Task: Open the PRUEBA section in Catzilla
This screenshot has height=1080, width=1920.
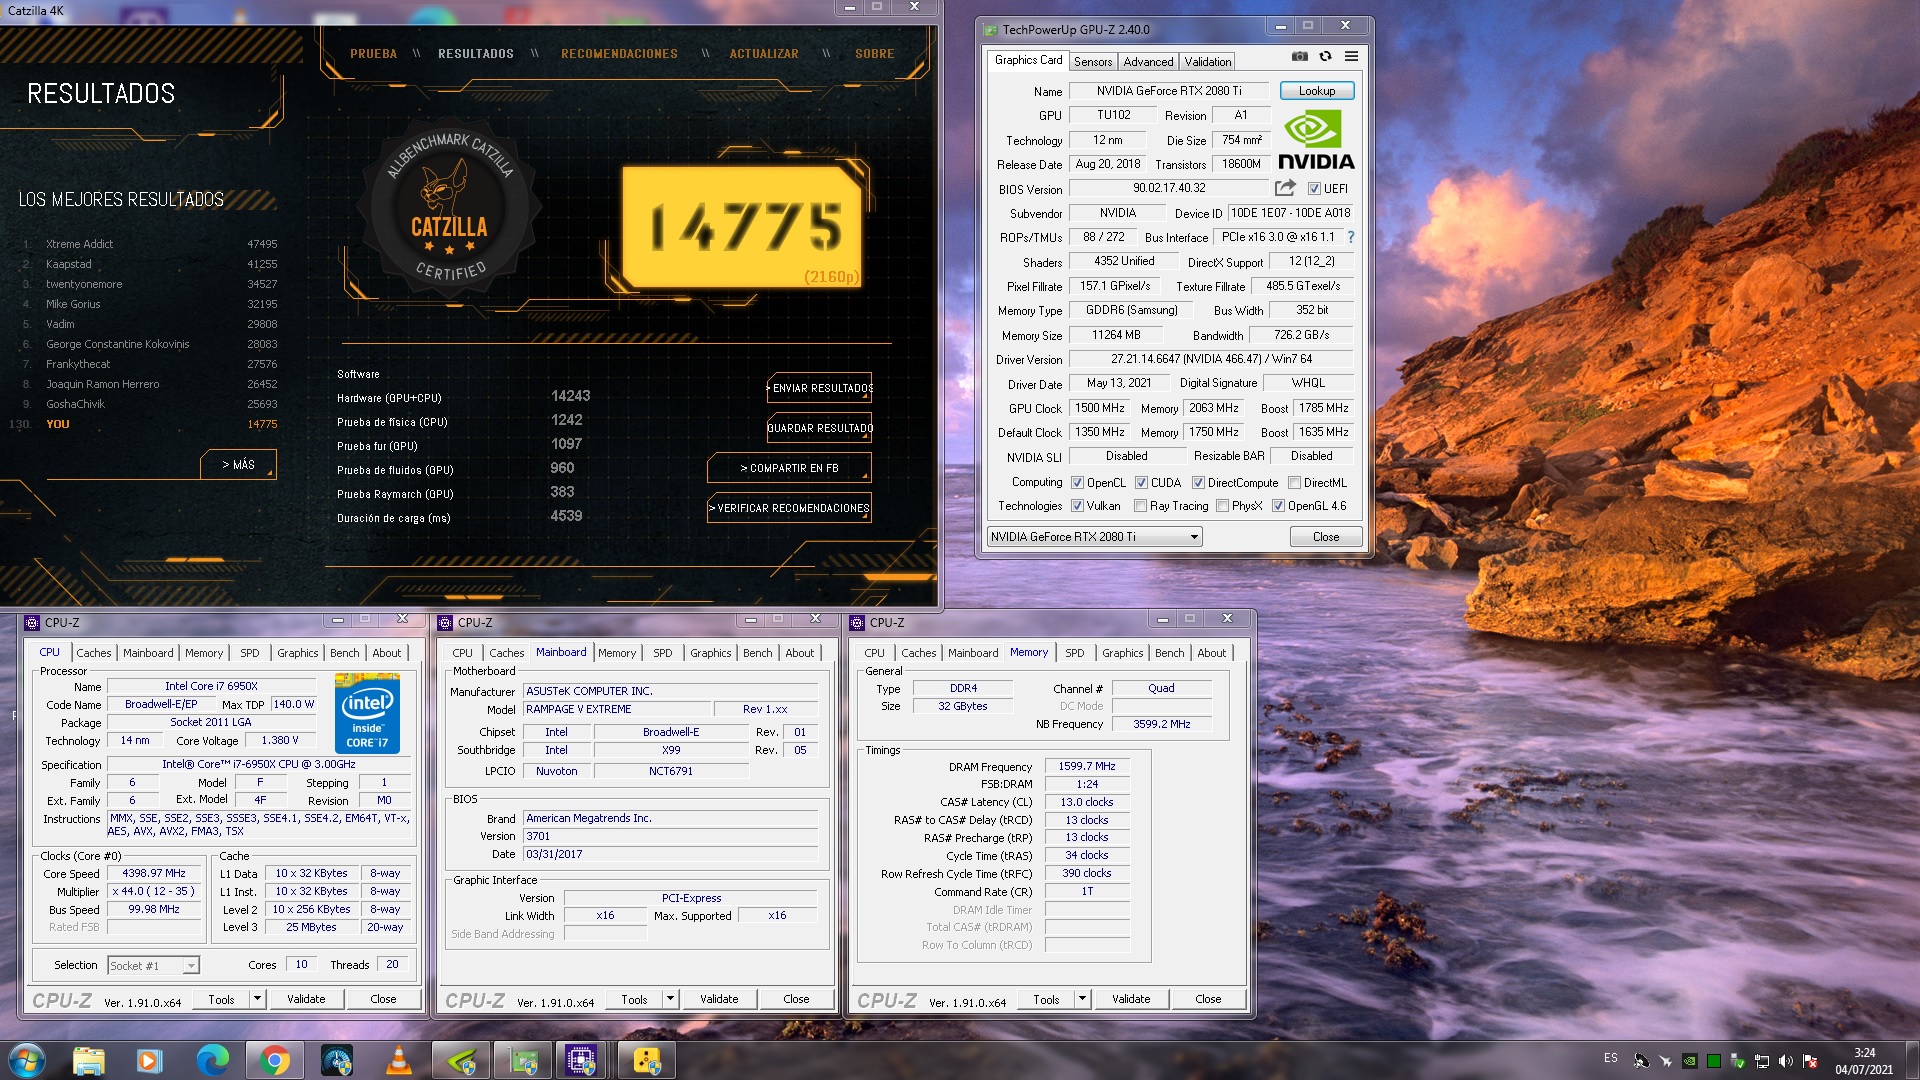Action: coord(373,54)
